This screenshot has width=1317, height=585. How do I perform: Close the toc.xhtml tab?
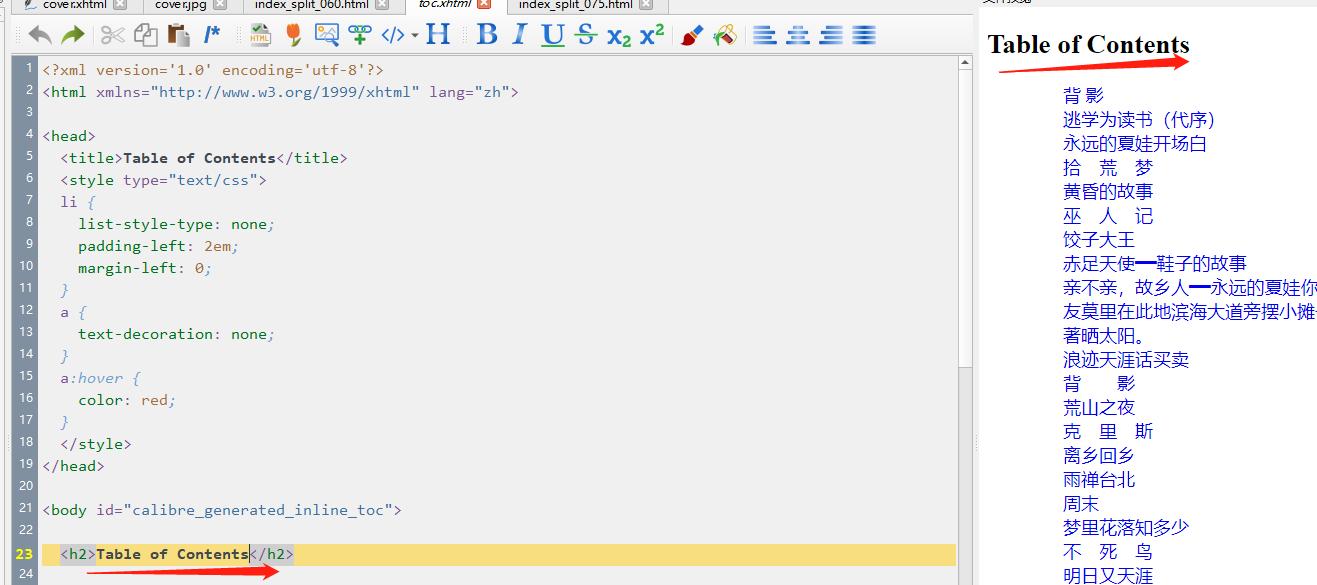click(x=485, y=4)
